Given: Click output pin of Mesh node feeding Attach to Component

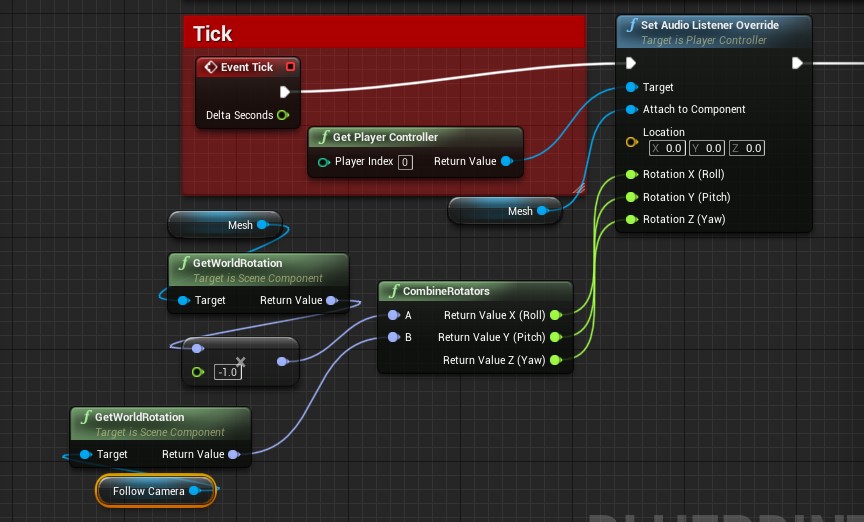Looking at the screenshot, I should point(543,211).
